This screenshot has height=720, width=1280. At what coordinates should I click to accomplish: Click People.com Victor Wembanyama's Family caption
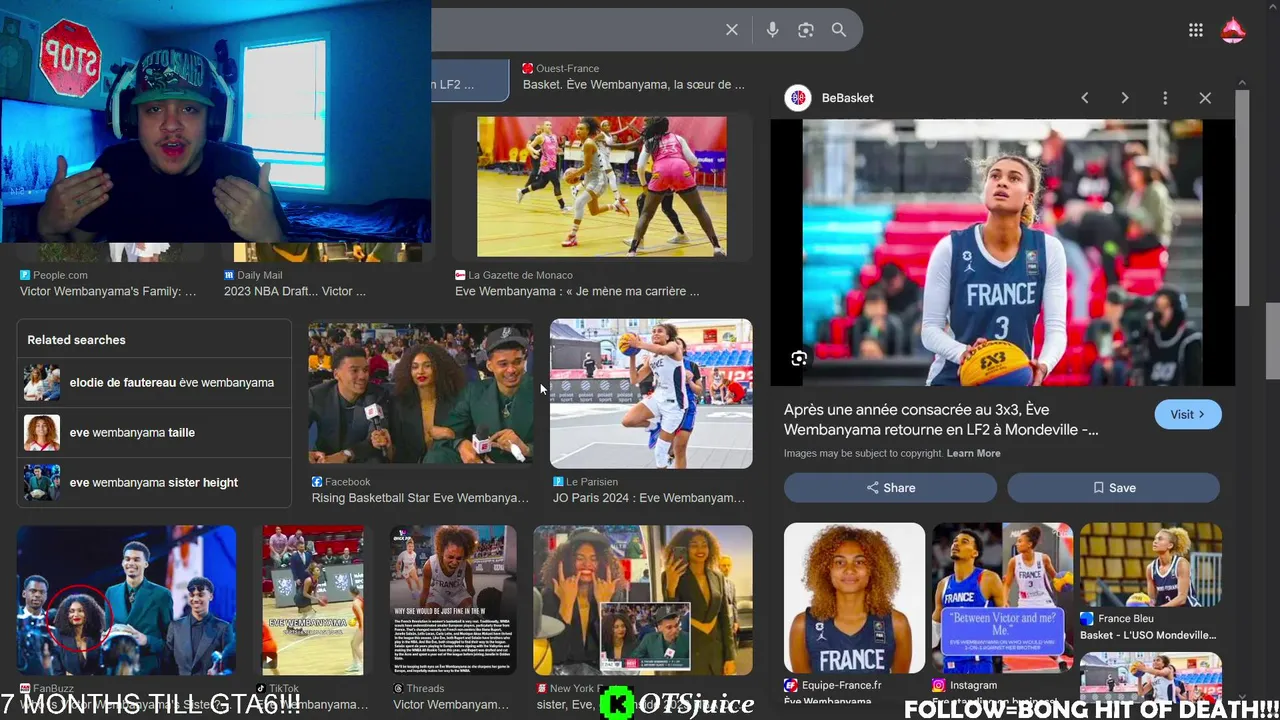pyautogui.click(x=108, y=291)
